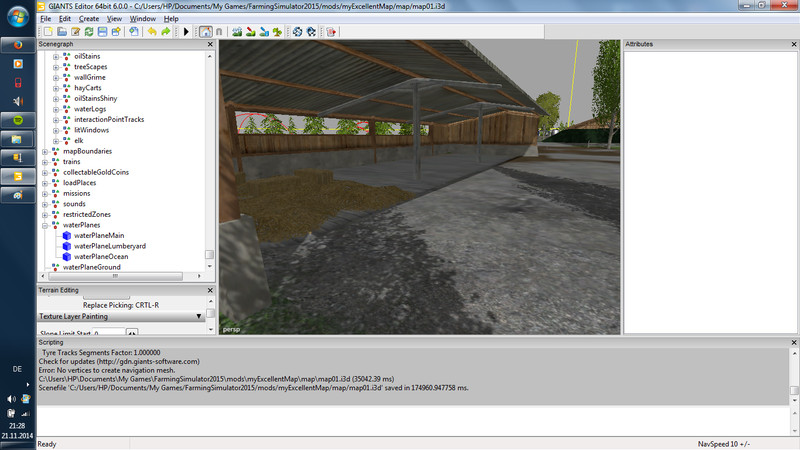The image size is (800, 450).
Task: Click the volume icon in system tray
Action: click(11, 399)
